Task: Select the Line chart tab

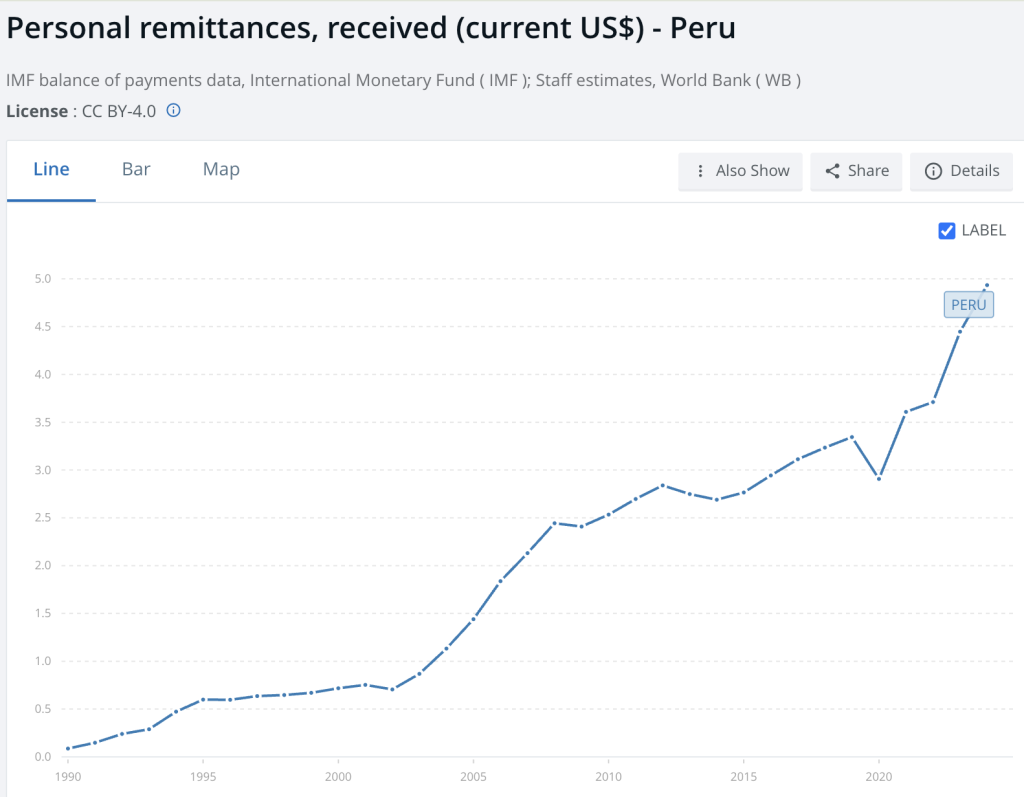Action: click(51, 169)
